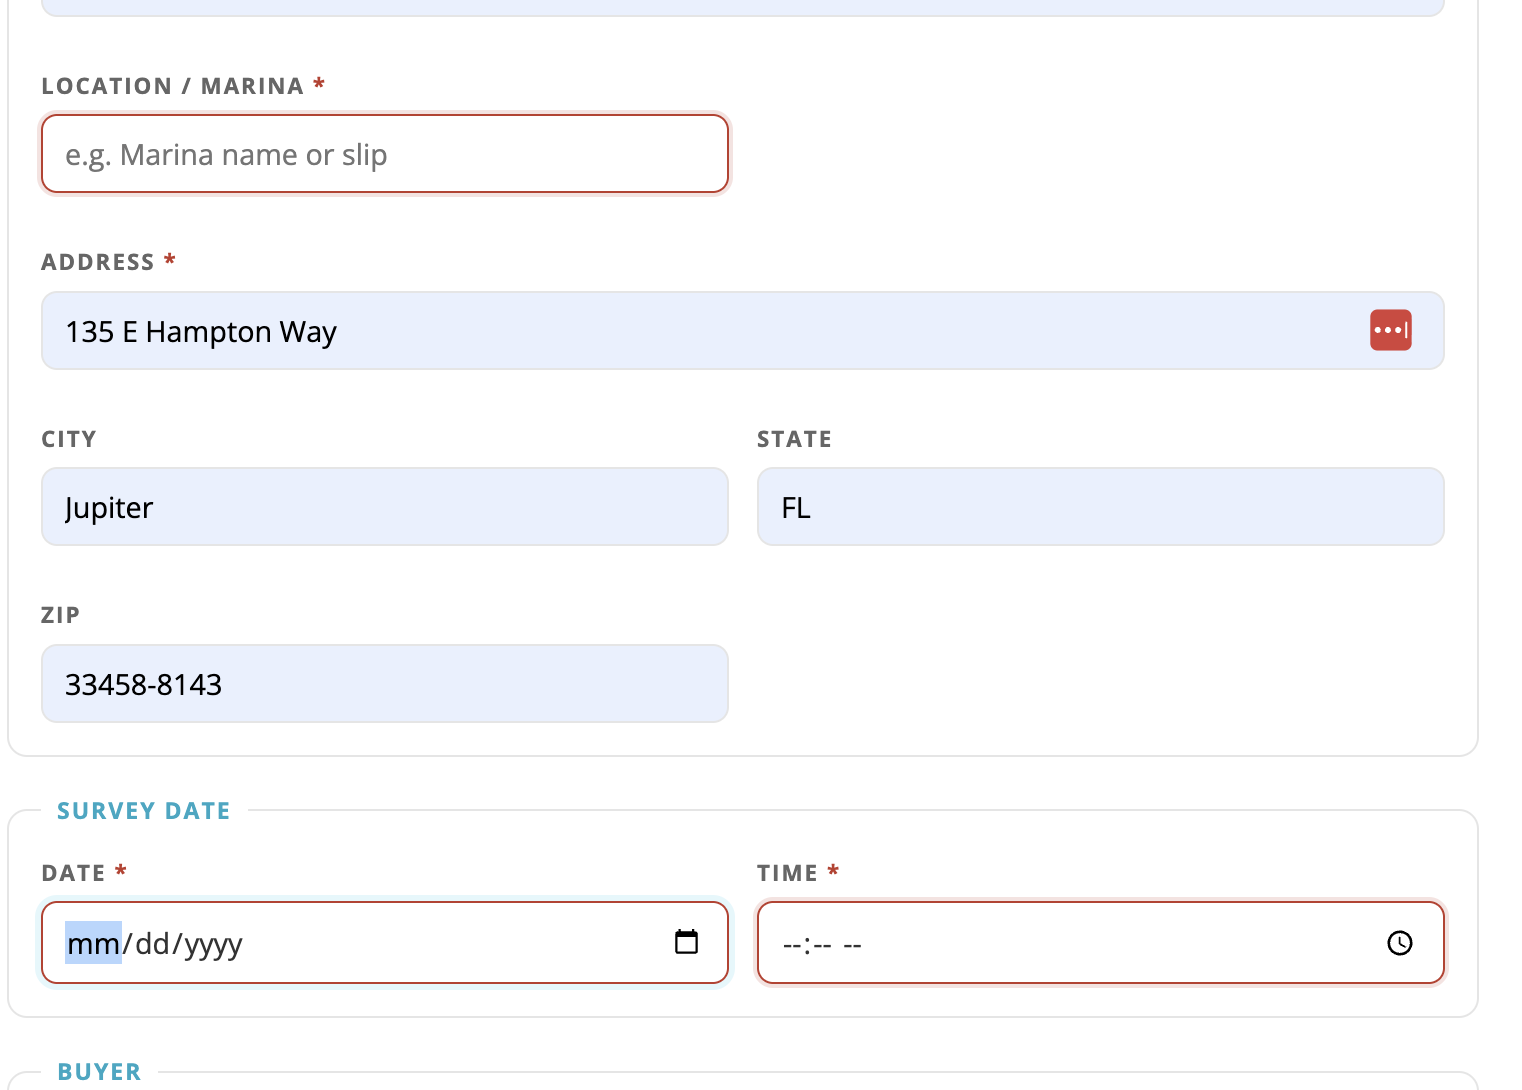Click the Location / Marina label
Viewport: 1522px width, 1090px height.
[172, 86]
